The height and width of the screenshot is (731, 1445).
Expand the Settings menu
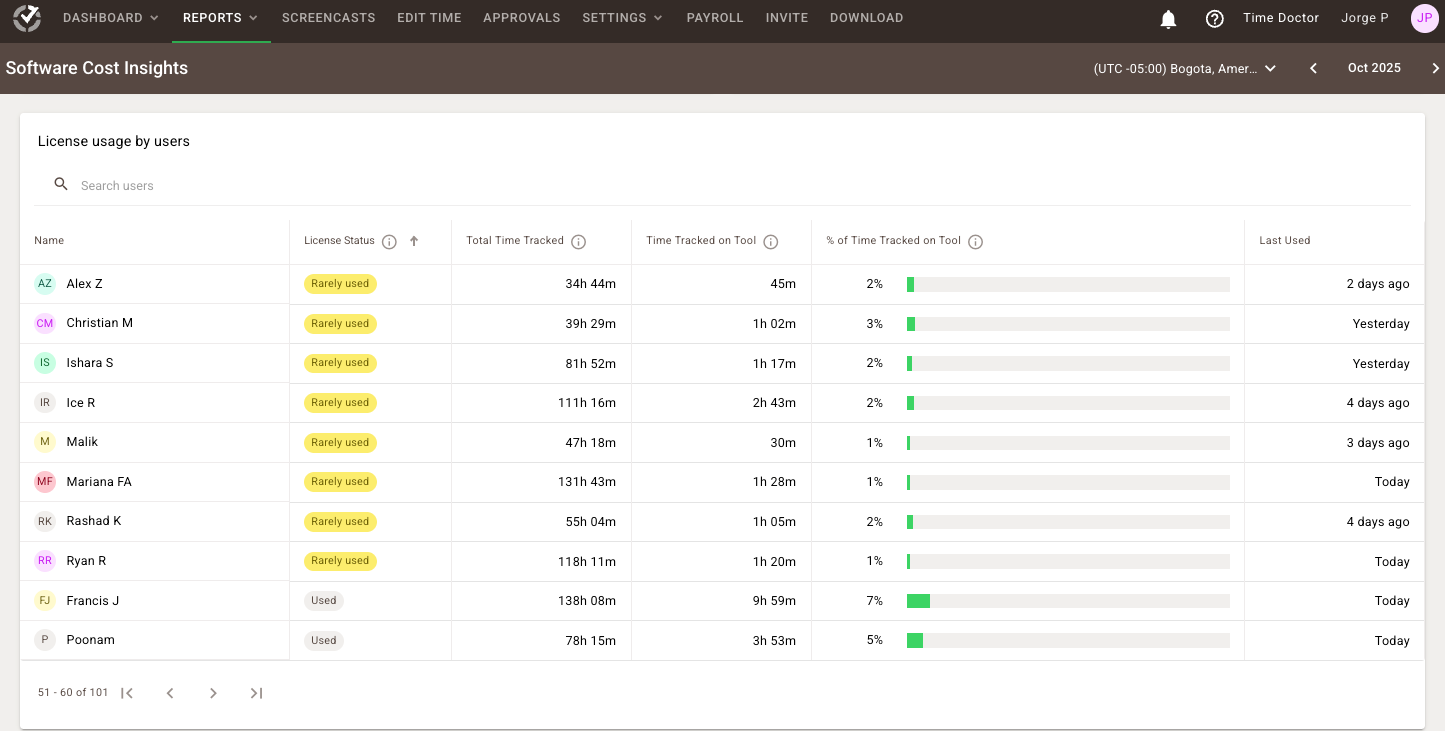pyautogui.click(x=623, y=18)
